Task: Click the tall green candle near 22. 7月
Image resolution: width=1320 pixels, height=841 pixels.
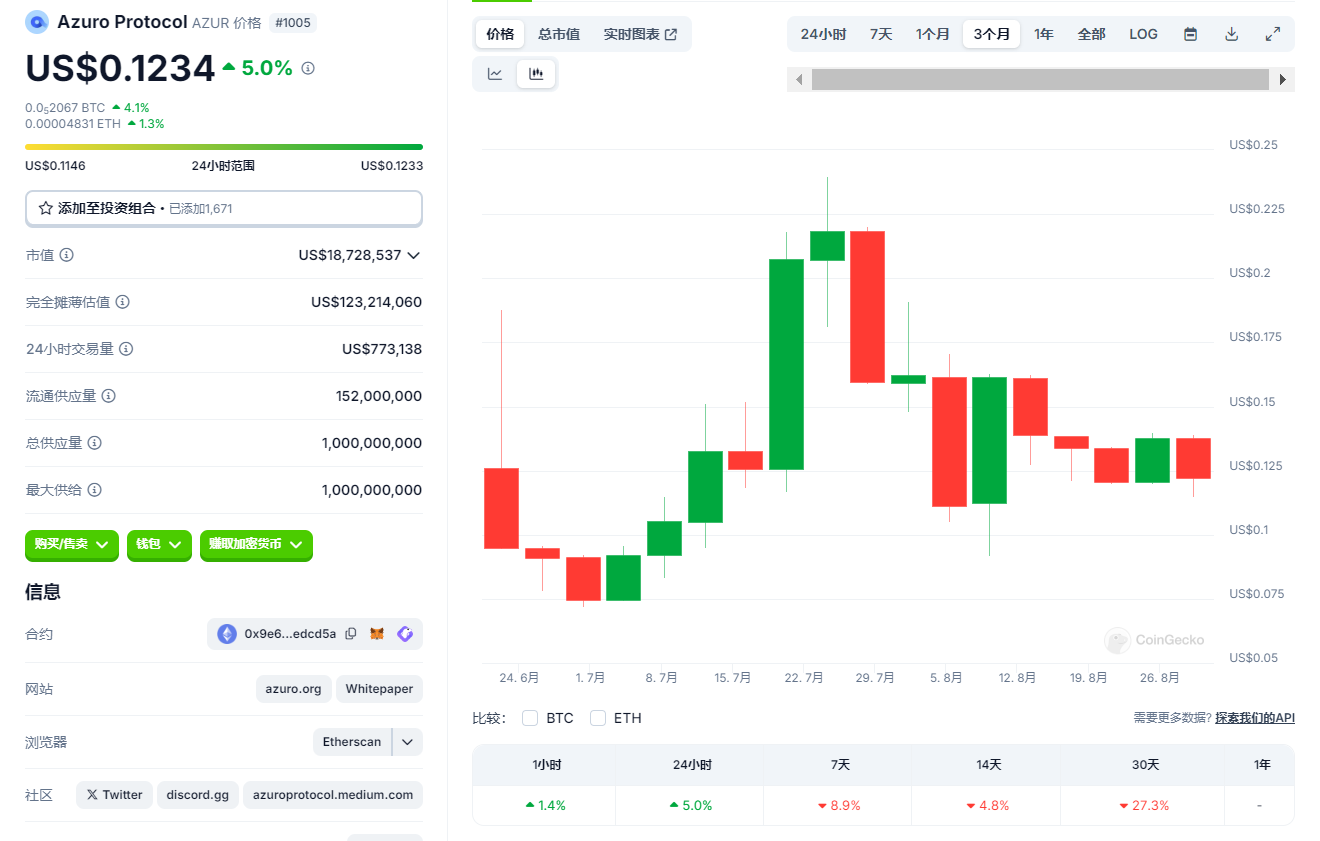Action: pyautogui.click(x=786, y=364)
